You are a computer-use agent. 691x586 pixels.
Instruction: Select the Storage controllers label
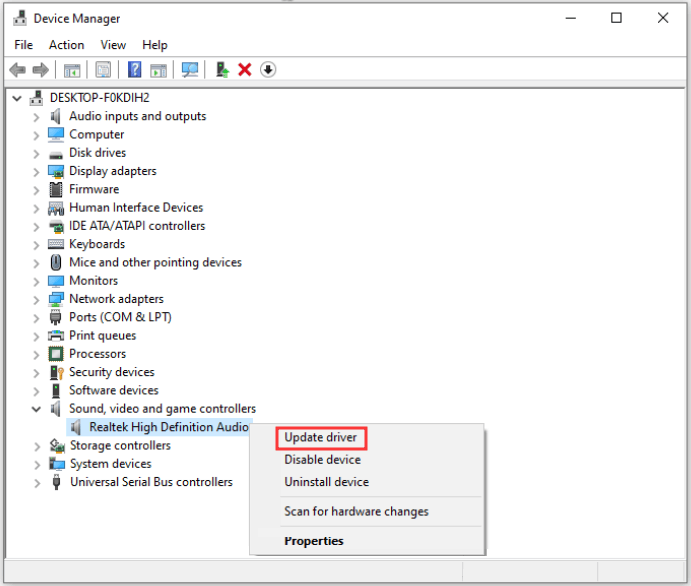tap(120, 445)
